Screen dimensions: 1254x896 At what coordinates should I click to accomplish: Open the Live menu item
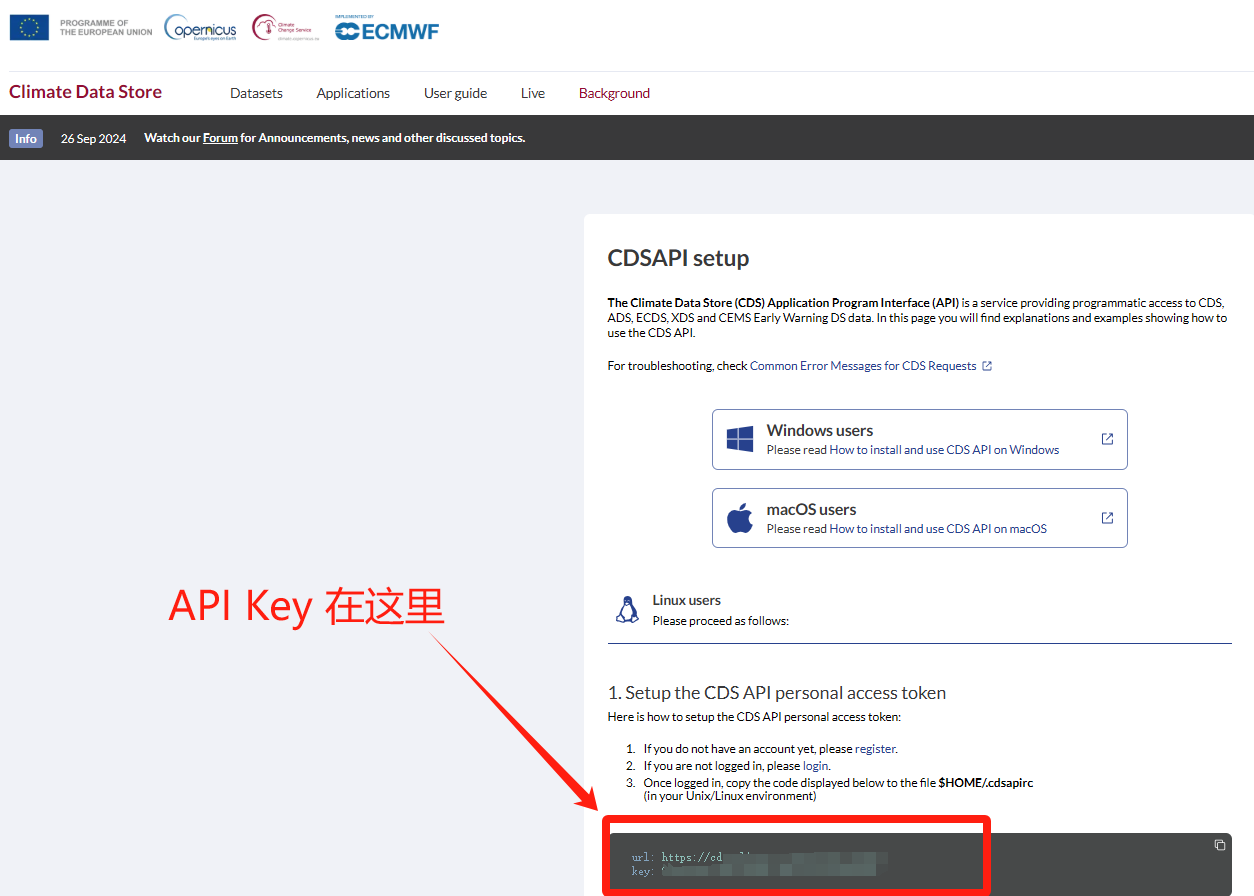pyautogui.click(x=533, y=93)
